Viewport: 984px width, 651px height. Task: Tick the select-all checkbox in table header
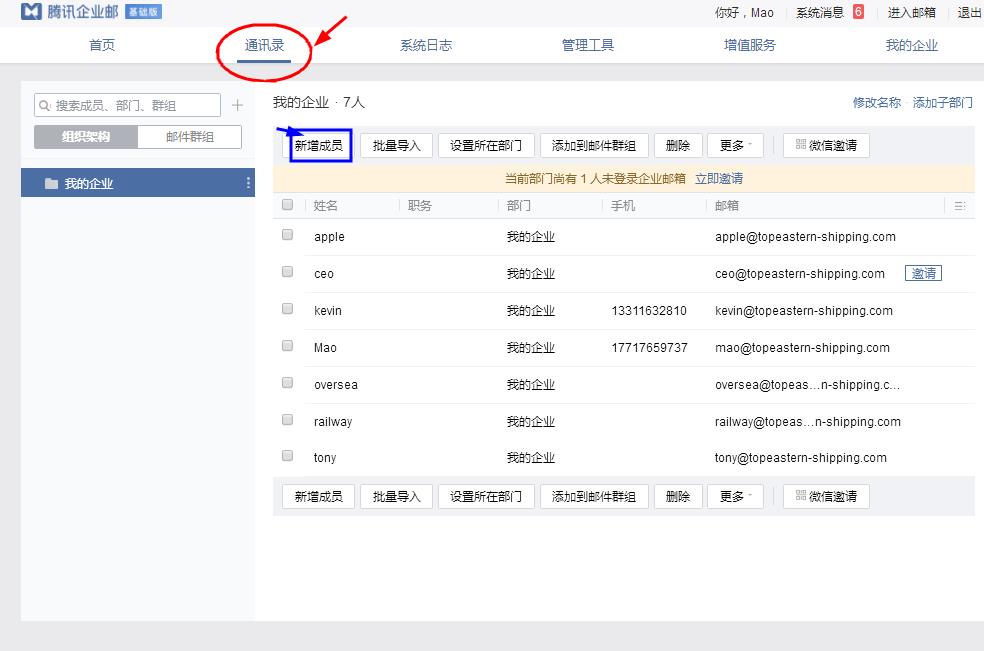(288, 205)
